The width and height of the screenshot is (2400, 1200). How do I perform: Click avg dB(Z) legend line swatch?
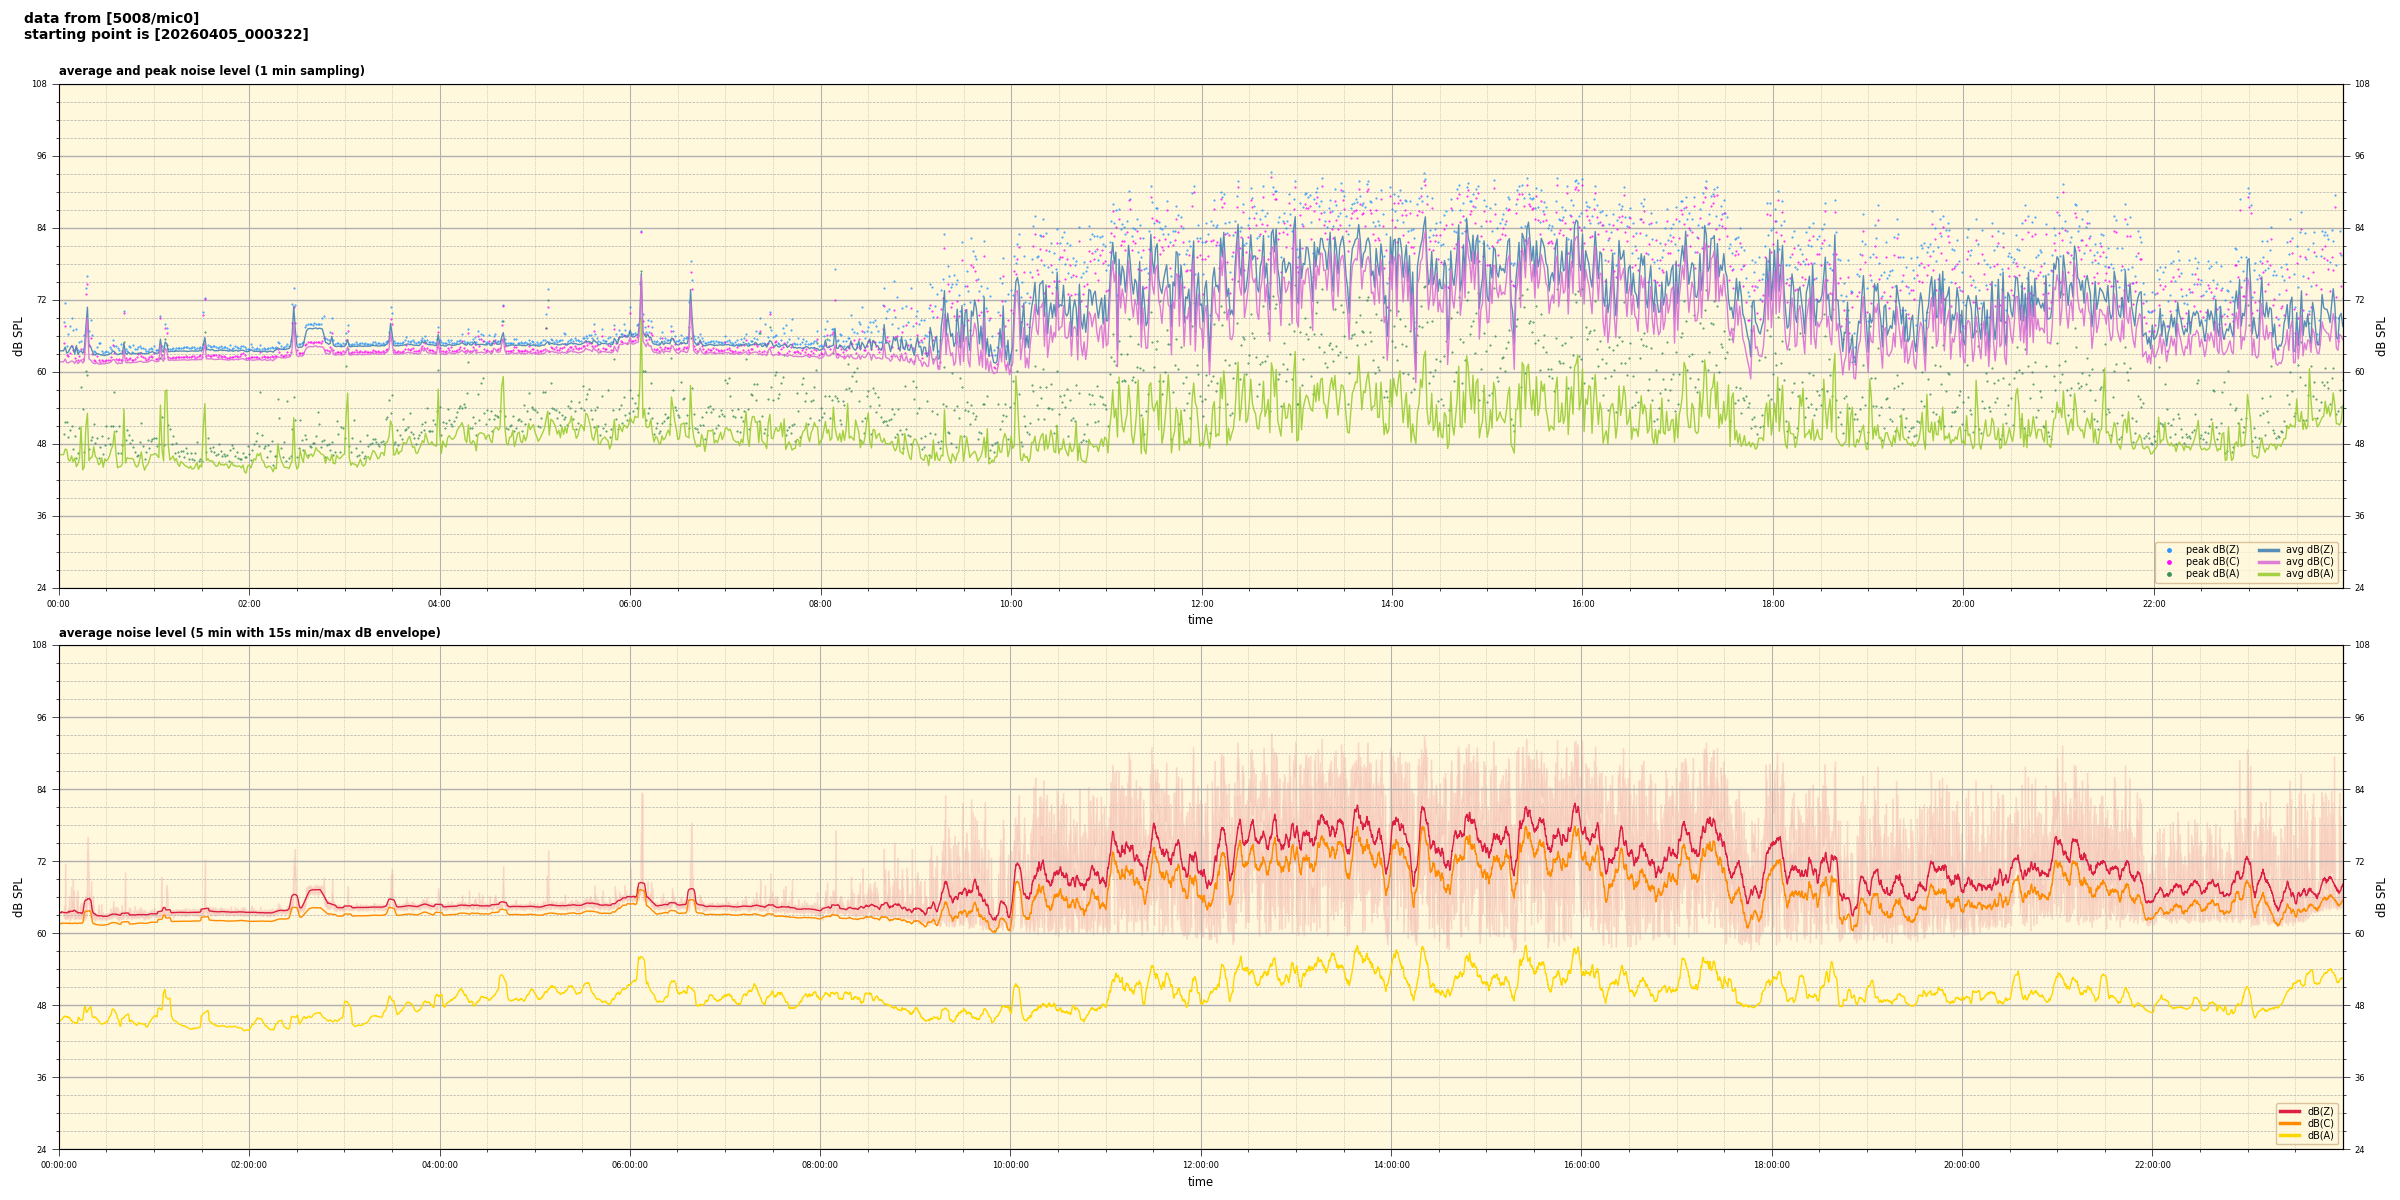[x=2268, y=550]
